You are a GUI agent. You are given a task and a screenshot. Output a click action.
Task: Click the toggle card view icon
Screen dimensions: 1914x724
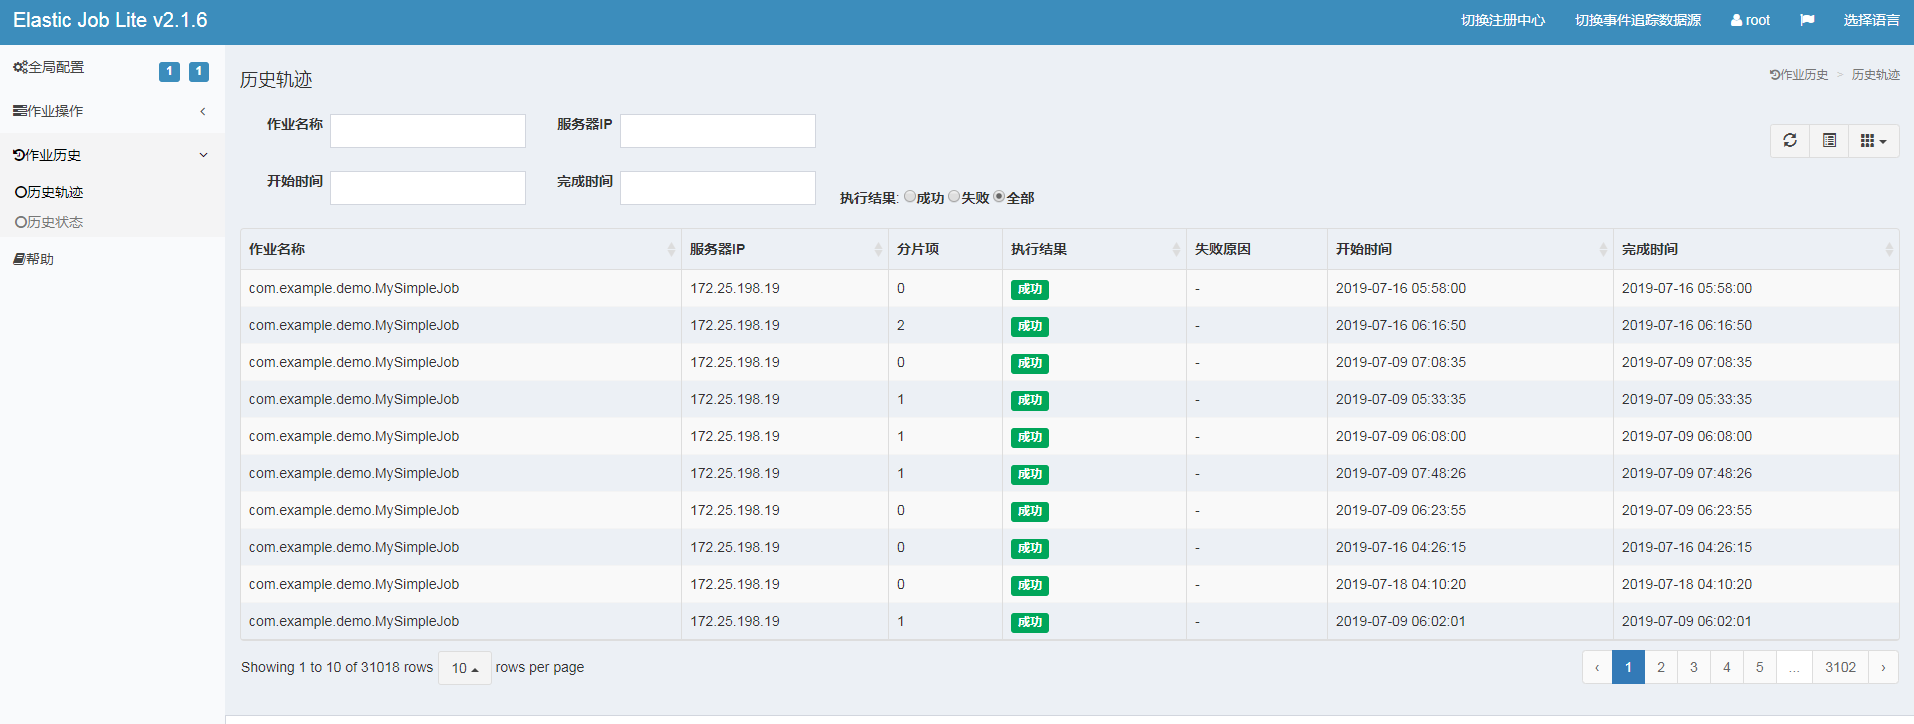click(1829, 141)
